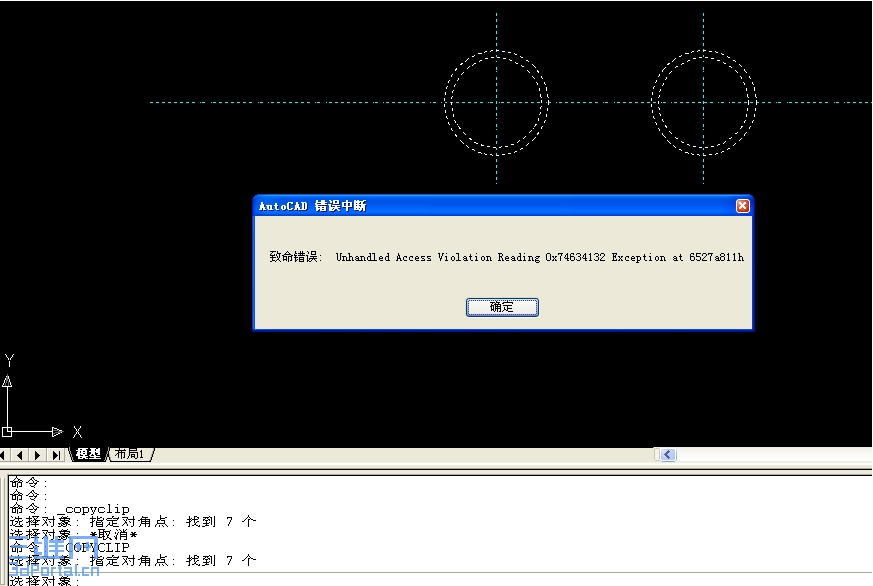The height and width of the screenshot is (586, 873).
Task: Click the last 选择对象 command prompt line
Action: coord(46,580)
